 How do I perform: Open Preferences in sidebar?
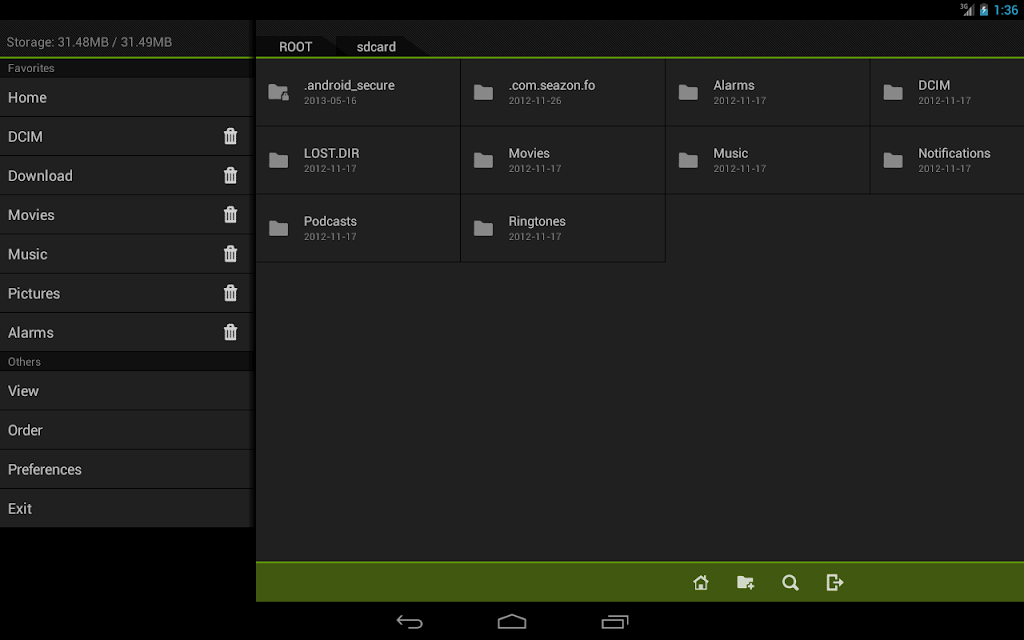pyautogui.click(x=126, y=469)
